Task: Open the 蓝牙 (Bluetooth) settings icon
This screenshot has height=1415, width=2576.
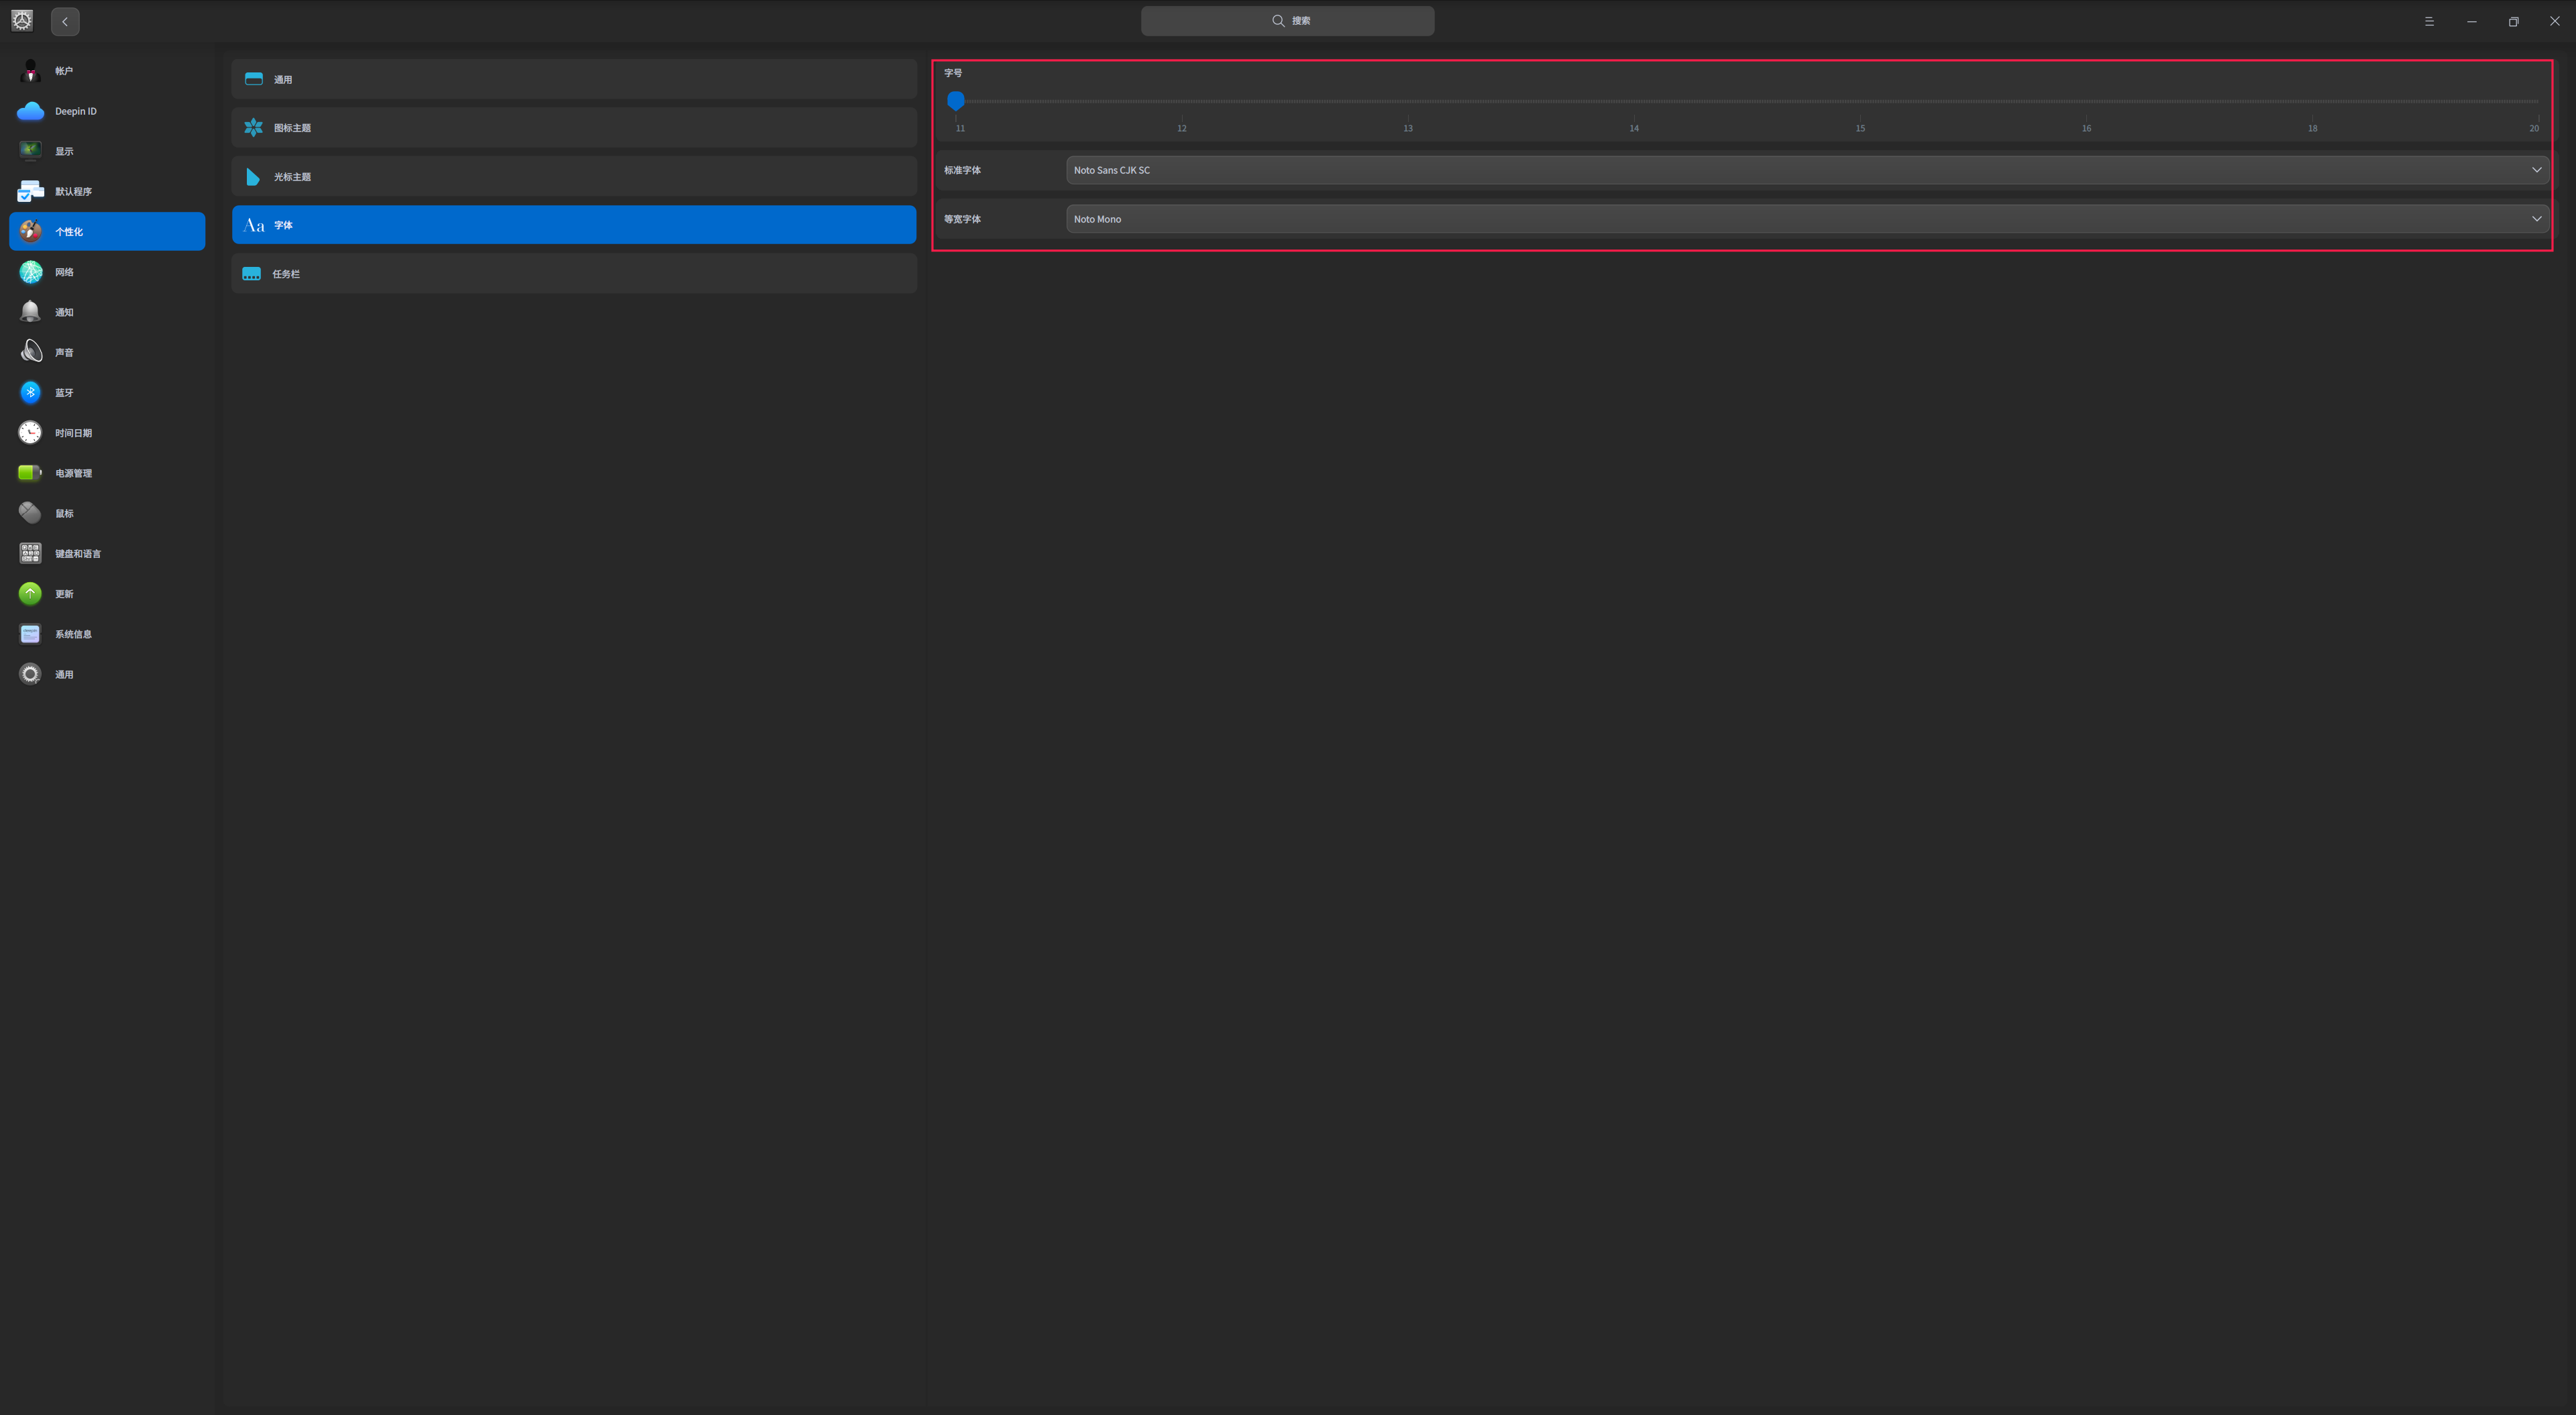Action: (30, 392)
